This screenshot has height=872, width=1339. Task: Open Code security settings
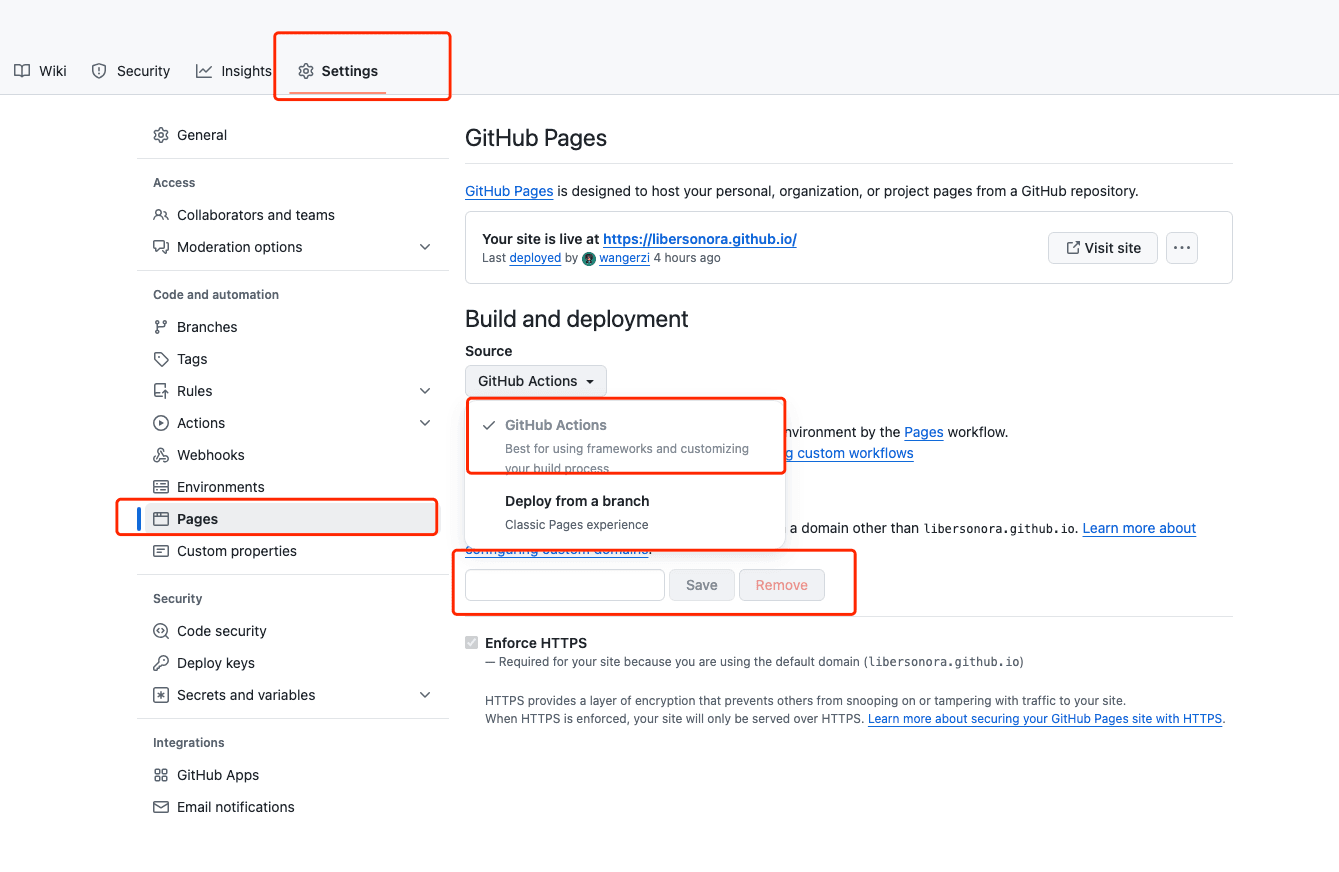point(292,631)
